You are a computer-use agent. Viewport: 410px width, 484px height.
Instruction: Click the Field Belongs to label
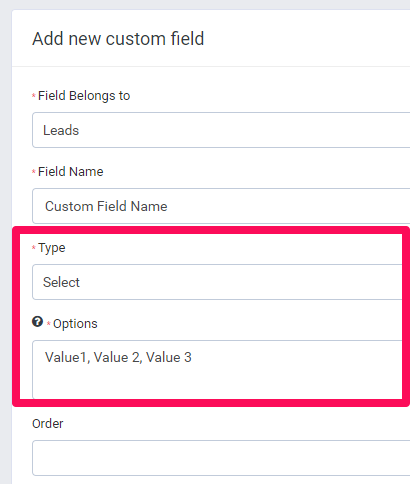coord(84,96)
